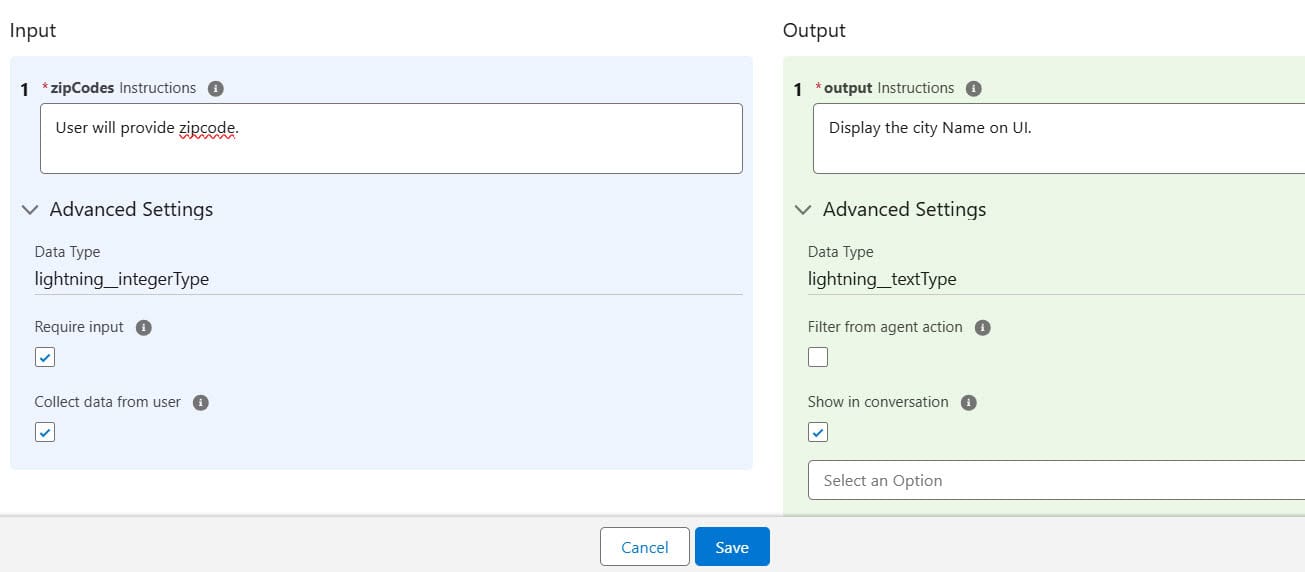Edit the output instructions text area

click(1059, 138)
